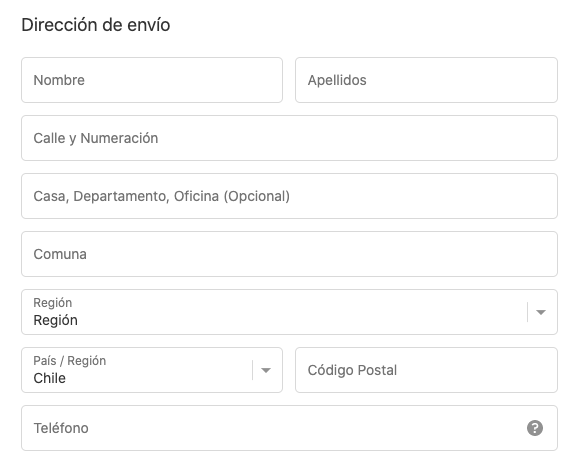Select the Calle y Numeración input
Screen dimensions: 577x460
coord(289,138)
